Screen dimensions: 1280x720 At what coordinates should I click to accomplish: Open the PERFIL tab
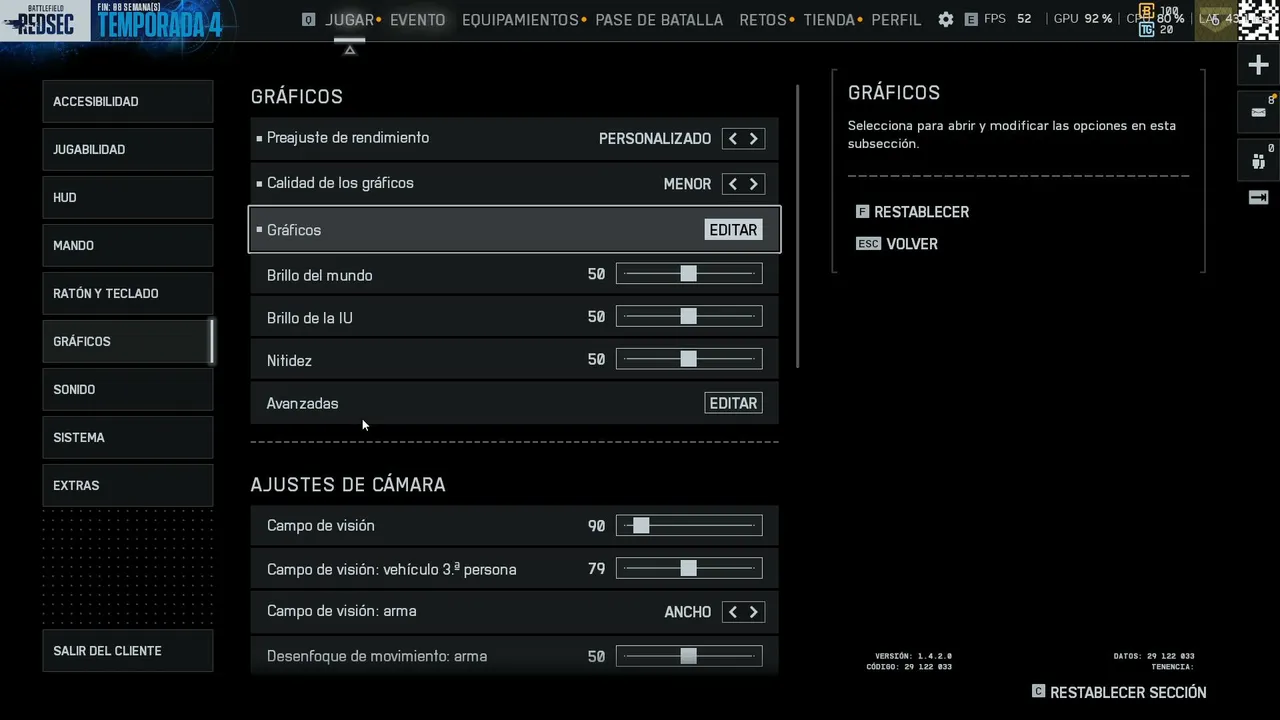(x=896, y=20)
